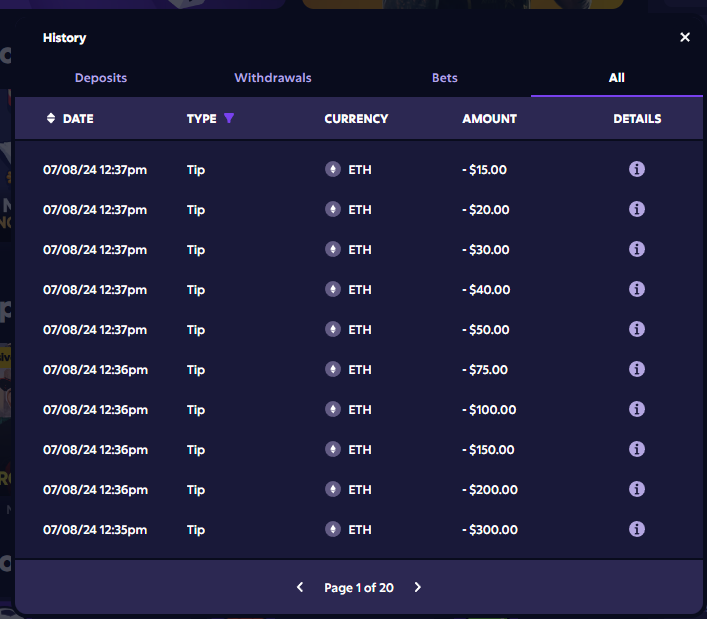Image resolution: width=707 pixels, height=619 pixels.
Task: Click 'Tip' type in the -$150.00 row
Action: pos(196,450)
